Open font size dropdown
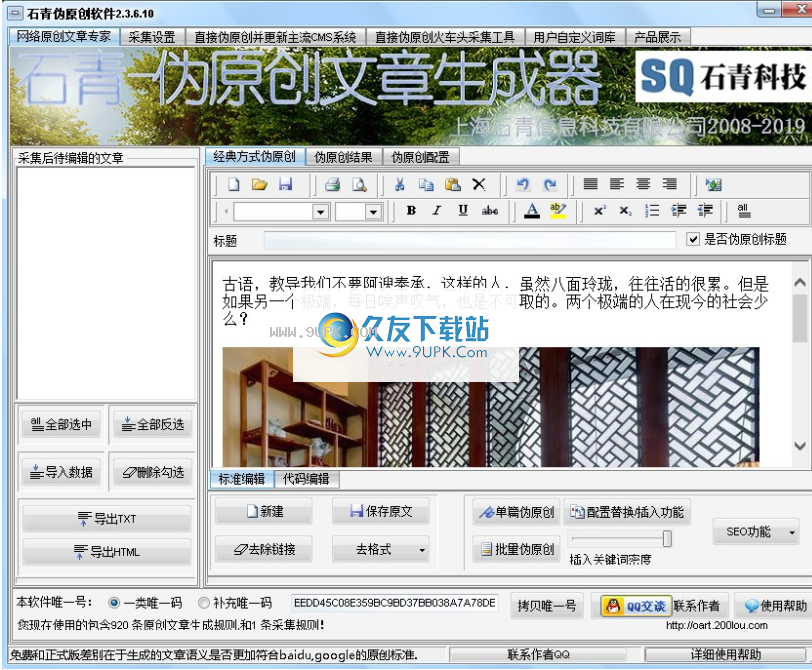 pos(373,212)
